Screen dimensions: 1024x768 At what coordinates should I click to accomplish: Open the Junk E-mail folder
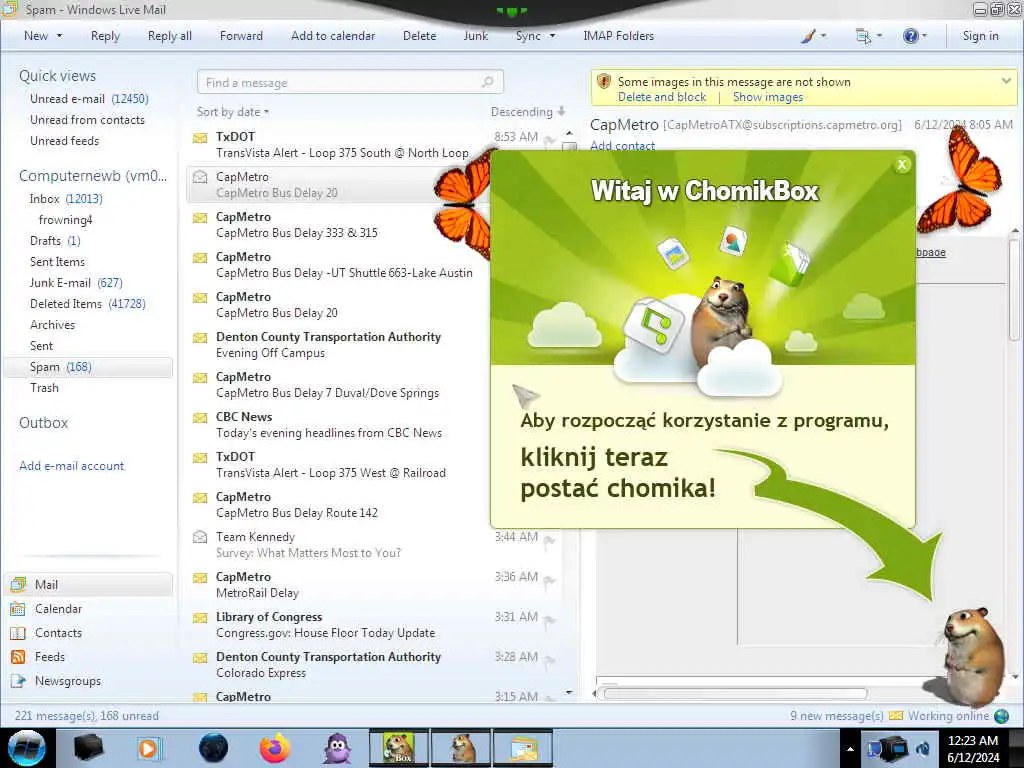point(76,283)
